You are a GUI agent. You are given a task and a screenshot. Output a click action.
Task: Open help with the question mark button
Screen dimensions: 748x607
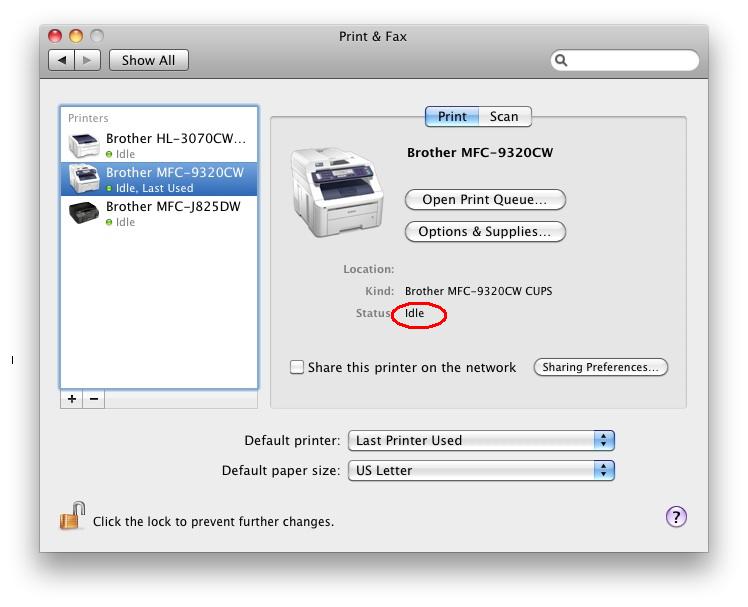click(676, 516)
